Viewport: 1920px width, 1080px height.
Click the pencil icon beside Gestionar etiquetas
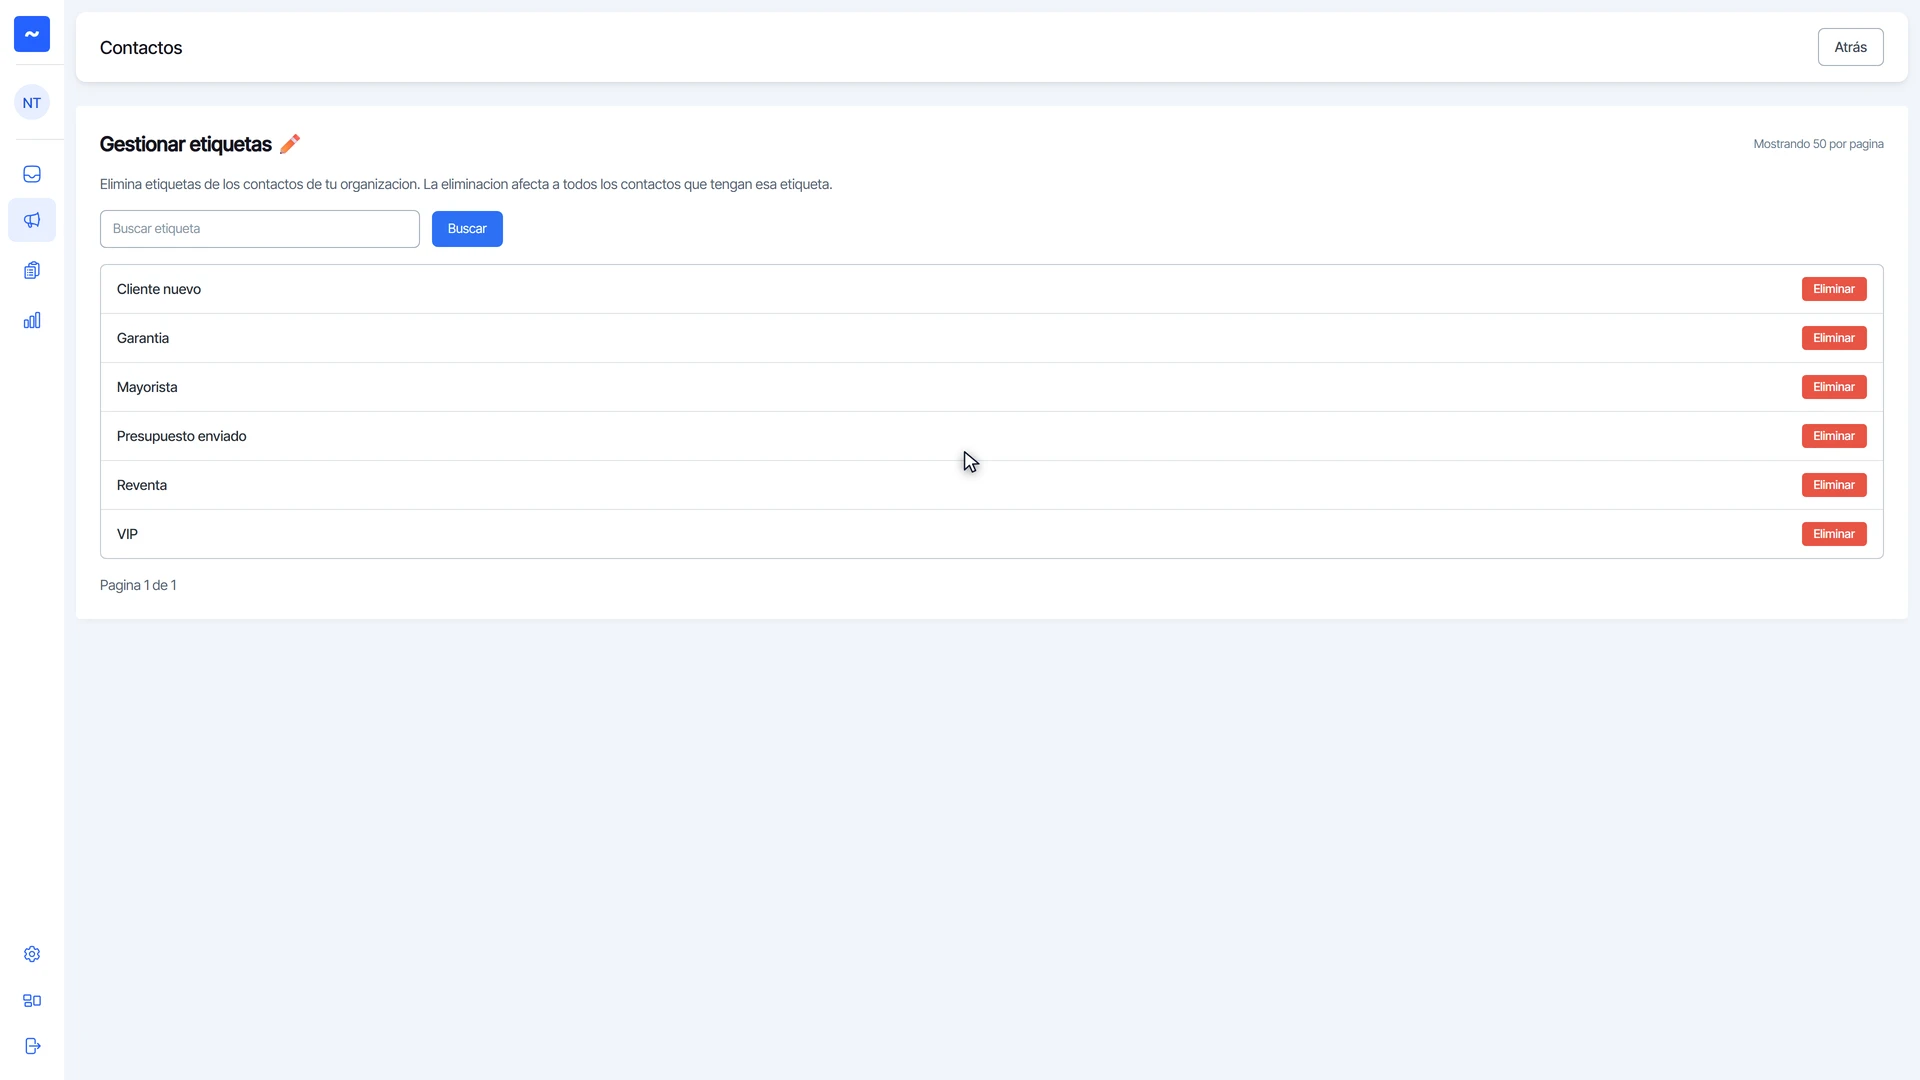tap(290, 144)
